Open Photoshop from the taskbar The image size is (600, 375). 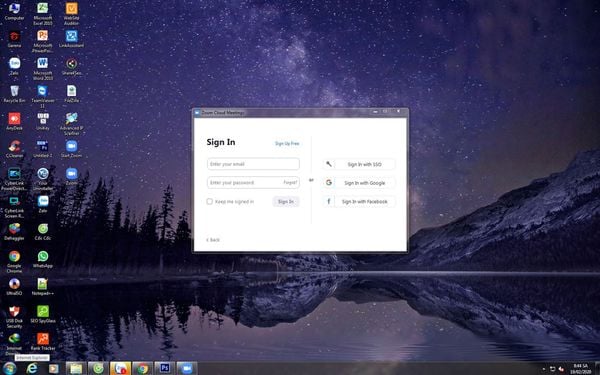pyautogui.click(x=165, y=368)
